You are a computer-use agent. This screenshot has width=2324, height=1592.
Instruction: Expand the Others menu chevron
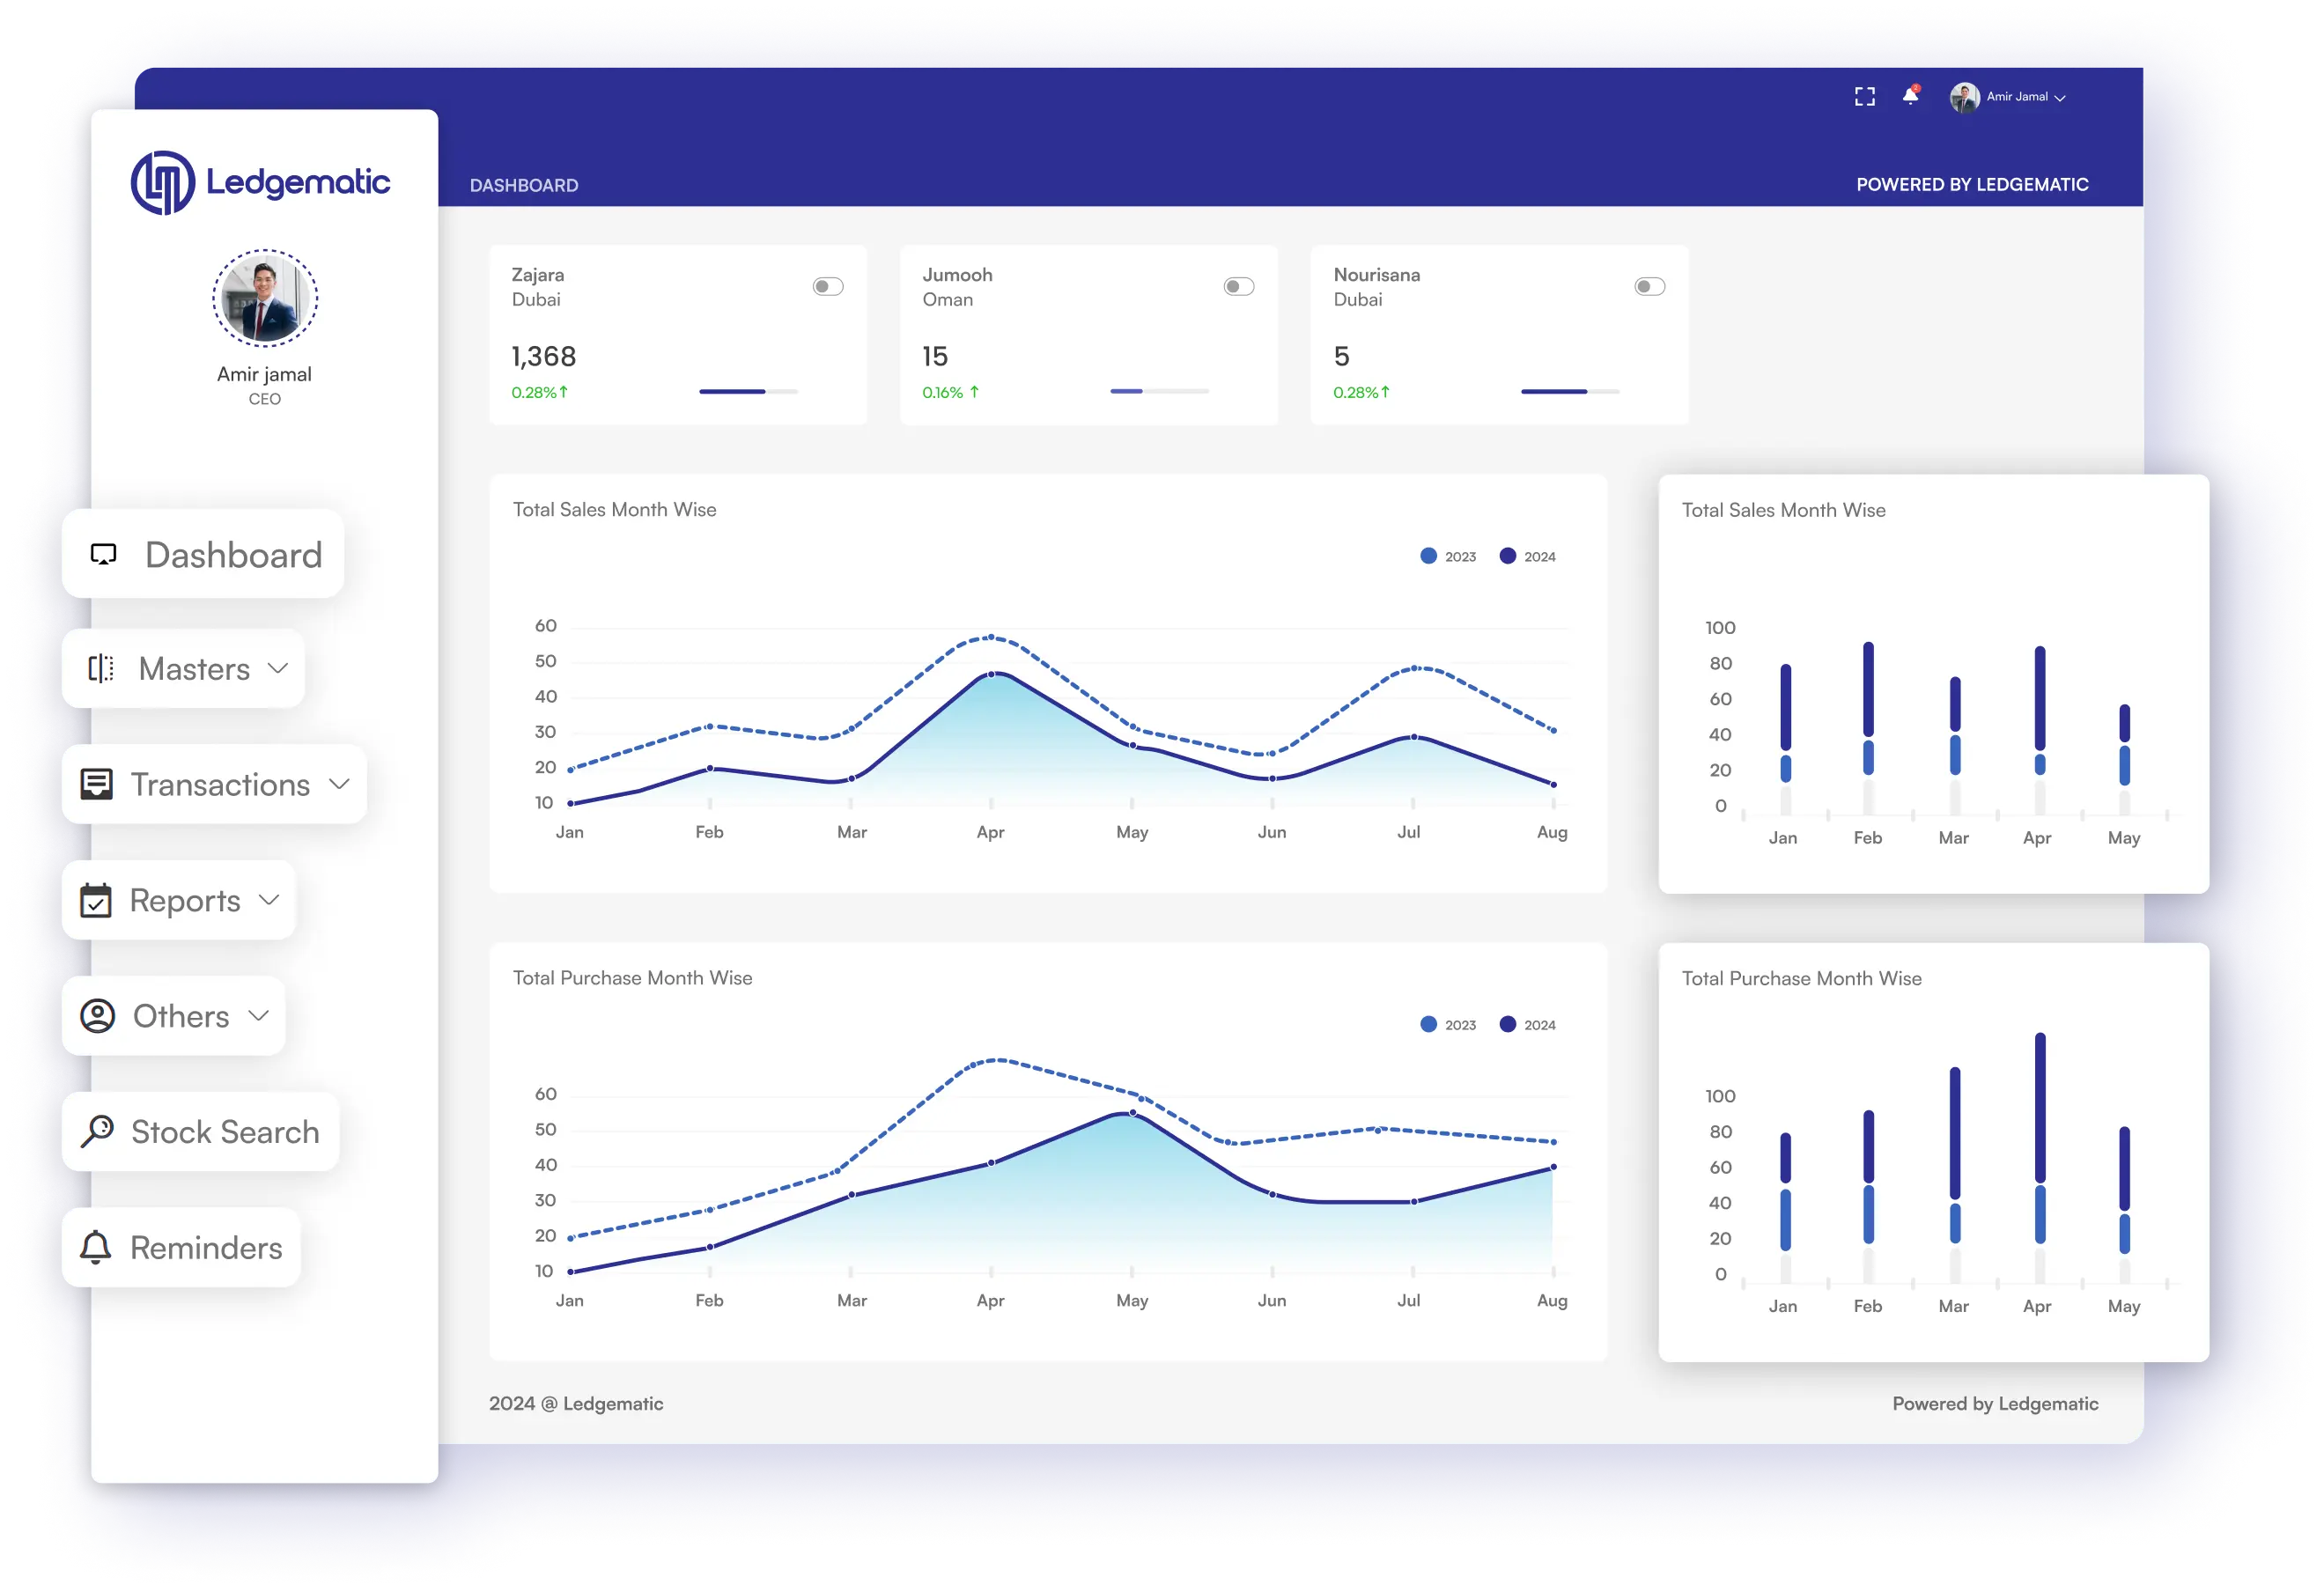coord(259,1016)
